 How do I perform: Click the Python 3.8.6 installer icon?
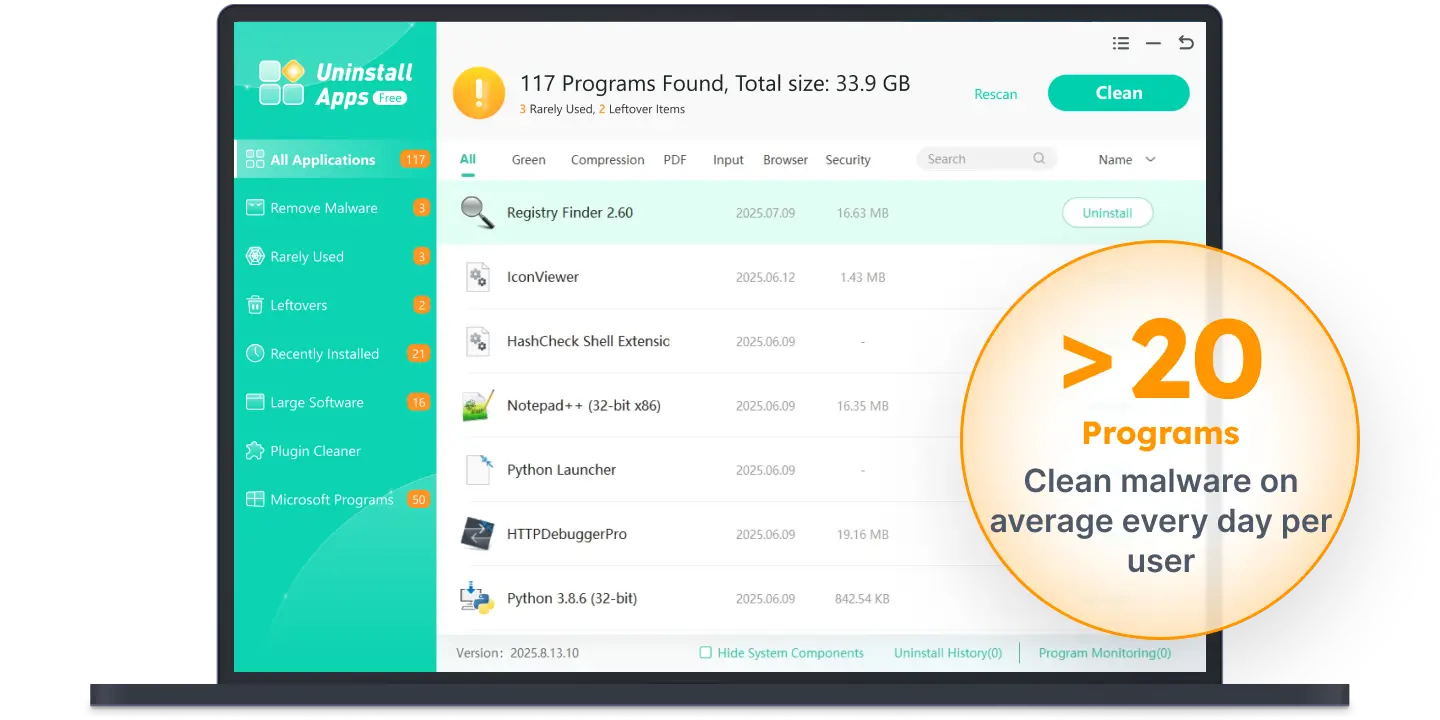[x=477, y=598]
